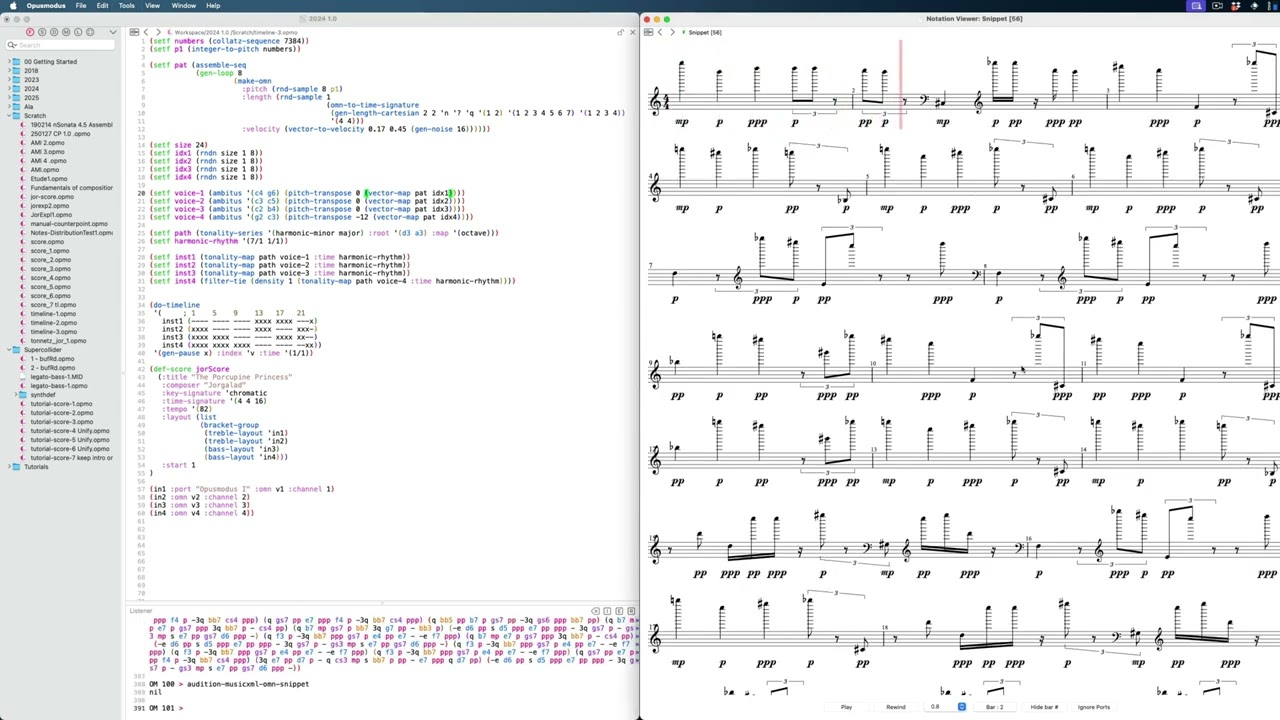Go back with the editor's left arrow
The width and height of the screenshot is (1280, 720).
146,32
